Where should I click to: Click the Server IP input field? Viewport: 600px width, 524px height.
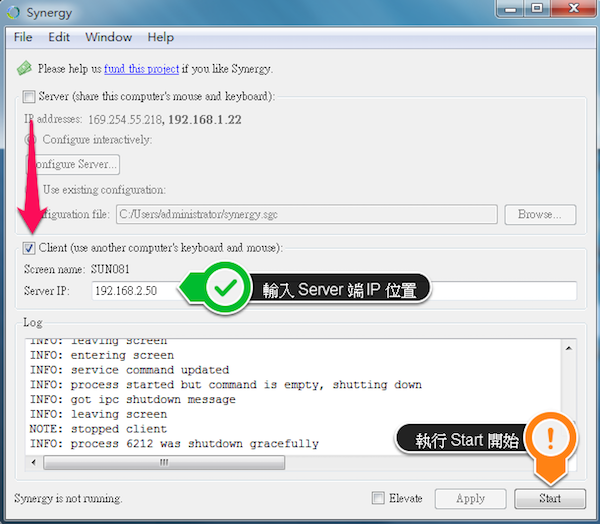(x=334, y=291)
